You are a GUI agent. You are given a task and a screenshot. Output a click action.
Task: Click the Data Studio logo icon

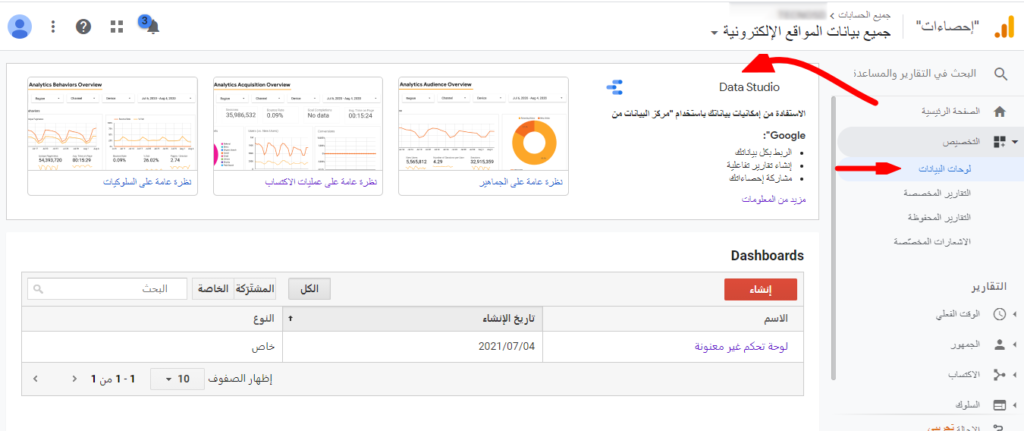pos(615,87)
